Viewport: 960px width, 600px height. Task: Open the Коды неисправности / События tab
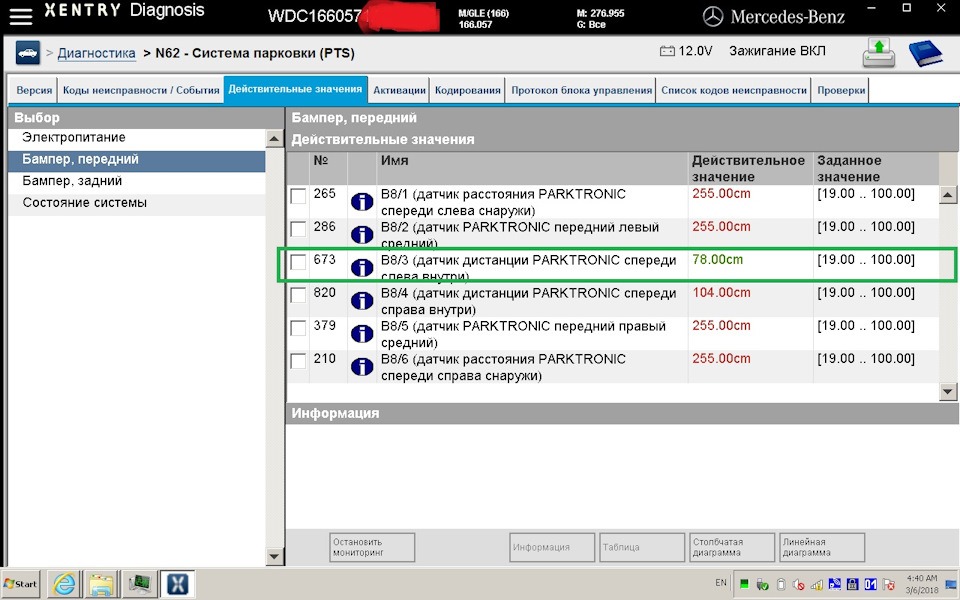(x=141, y=90)
